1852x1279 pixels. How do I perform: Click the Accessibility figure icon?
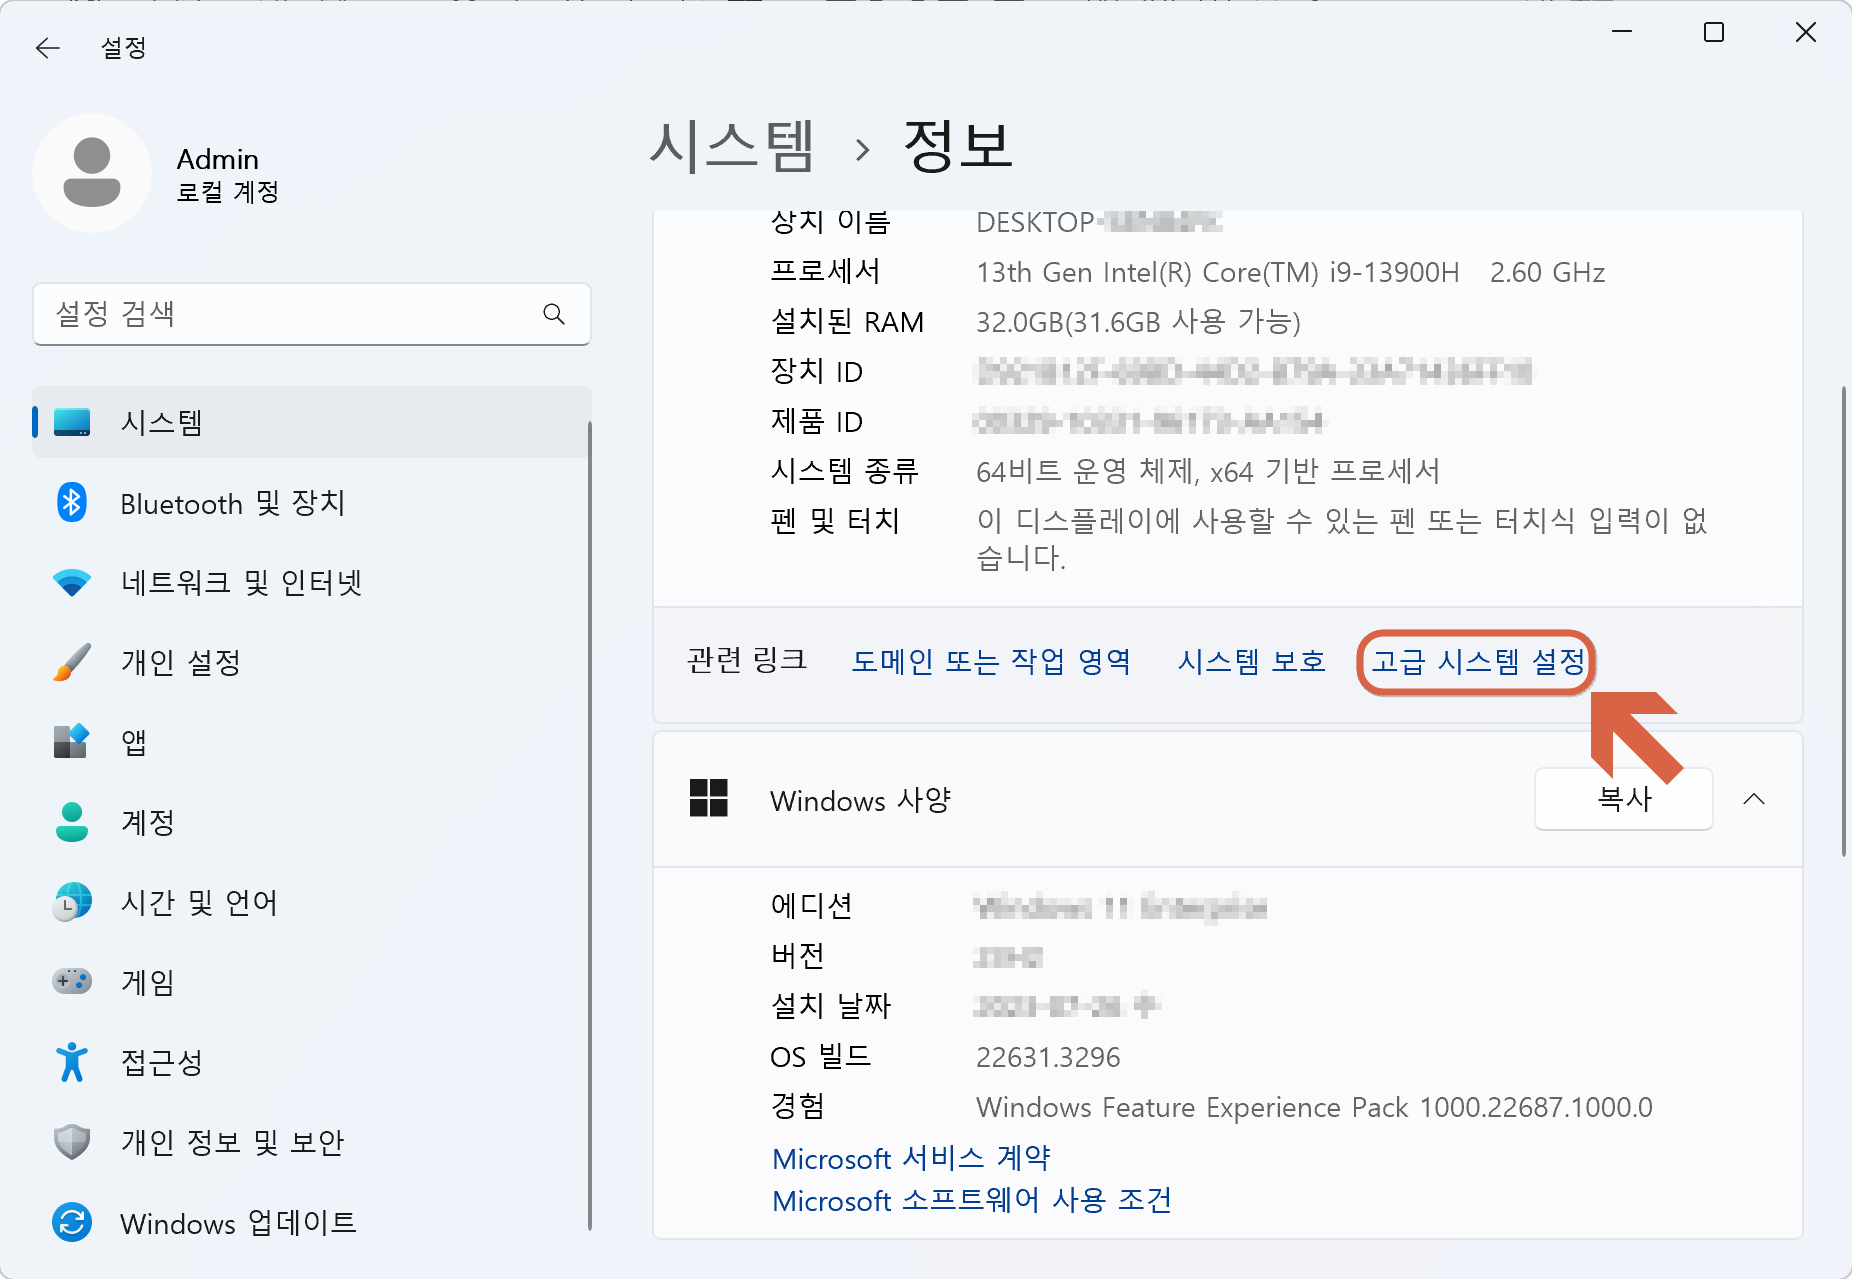(72, 1062)
